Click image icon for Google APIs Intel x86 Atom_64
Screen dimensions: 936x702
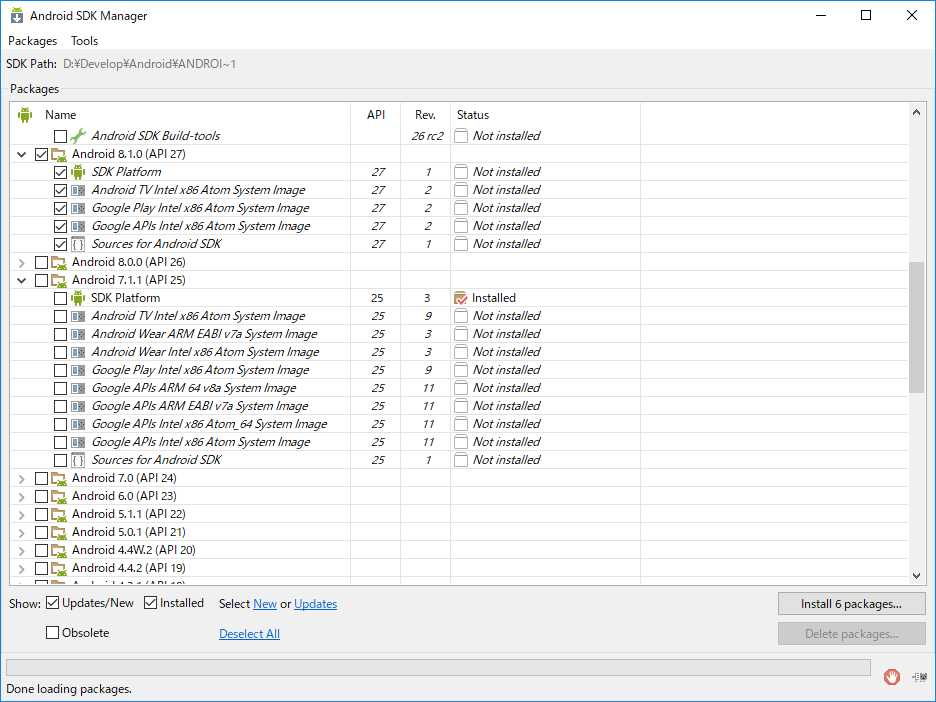click(x=78, y=424)
